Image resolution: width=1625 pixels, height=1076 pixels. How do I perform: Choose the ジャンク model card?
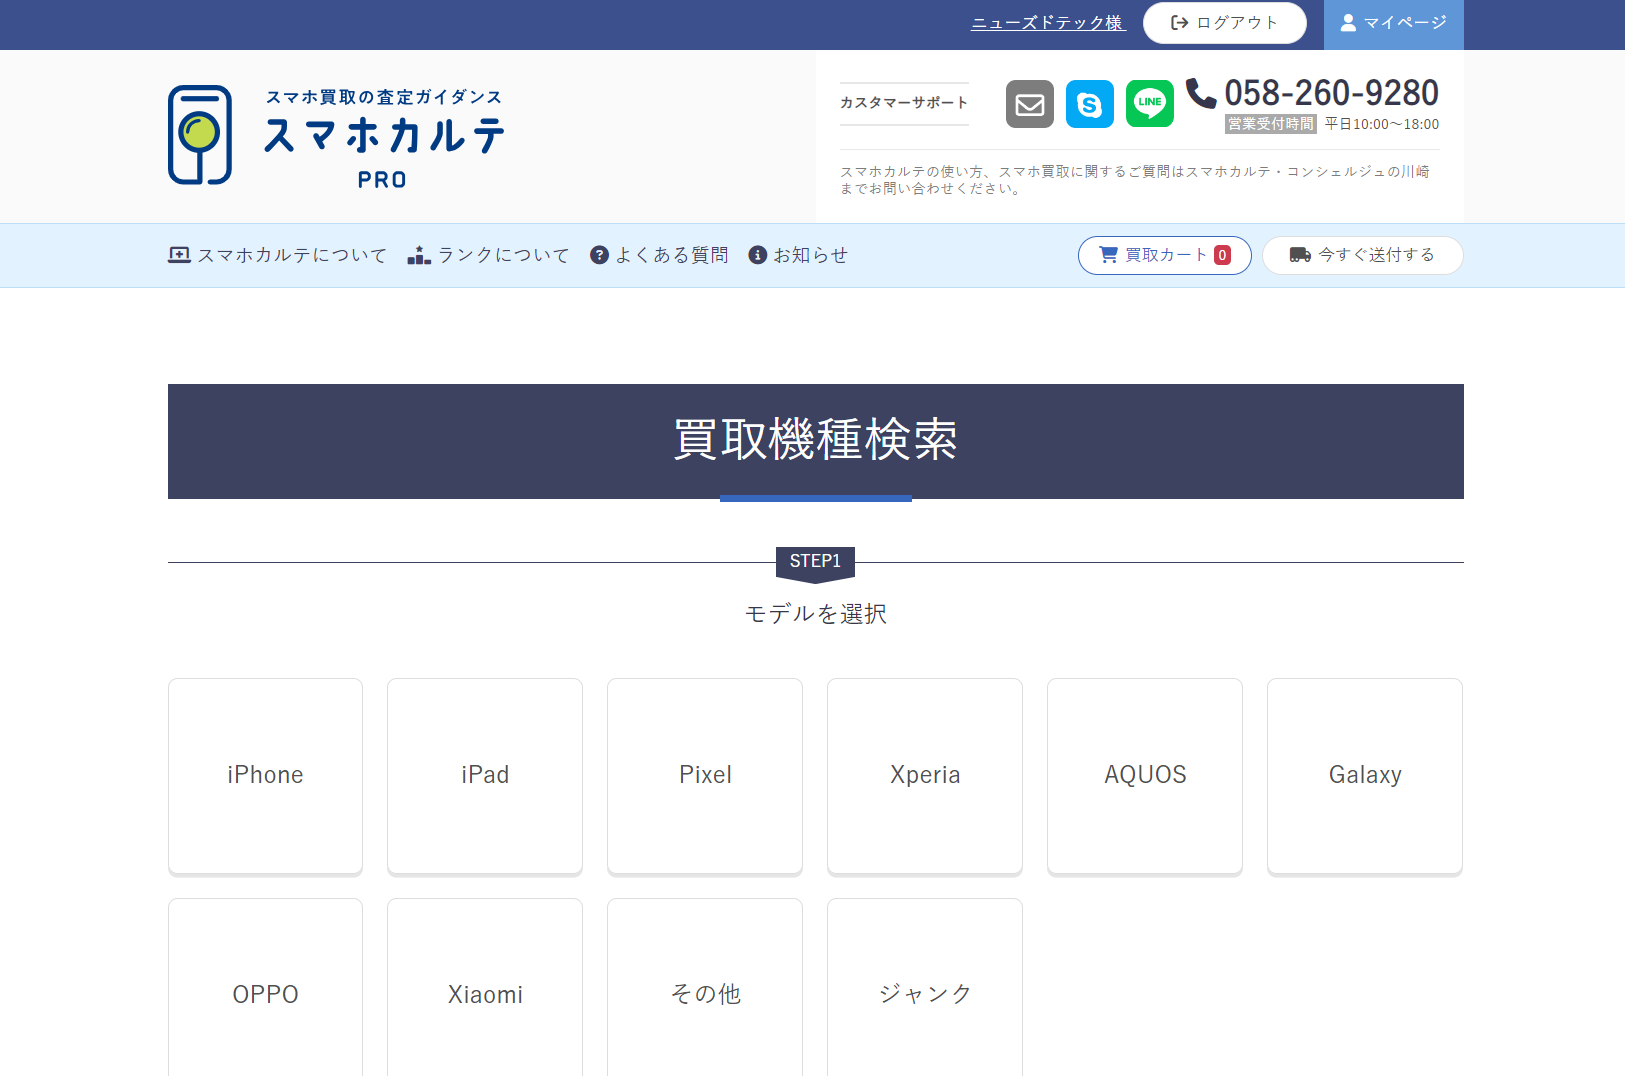point(925,988)
